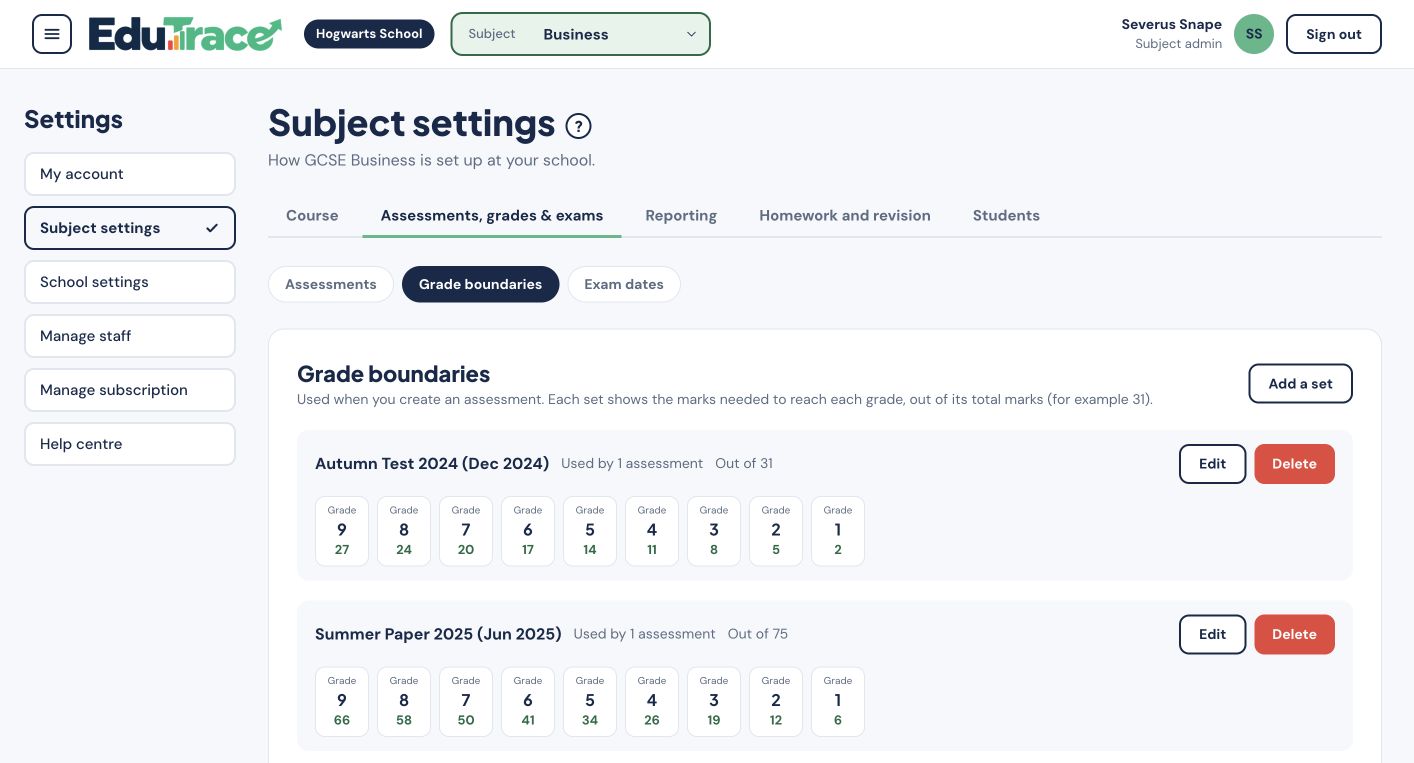This screenshot has height=763, width=1414.
Task: Select the Grade boundaries pill
Action: point(480,284)
